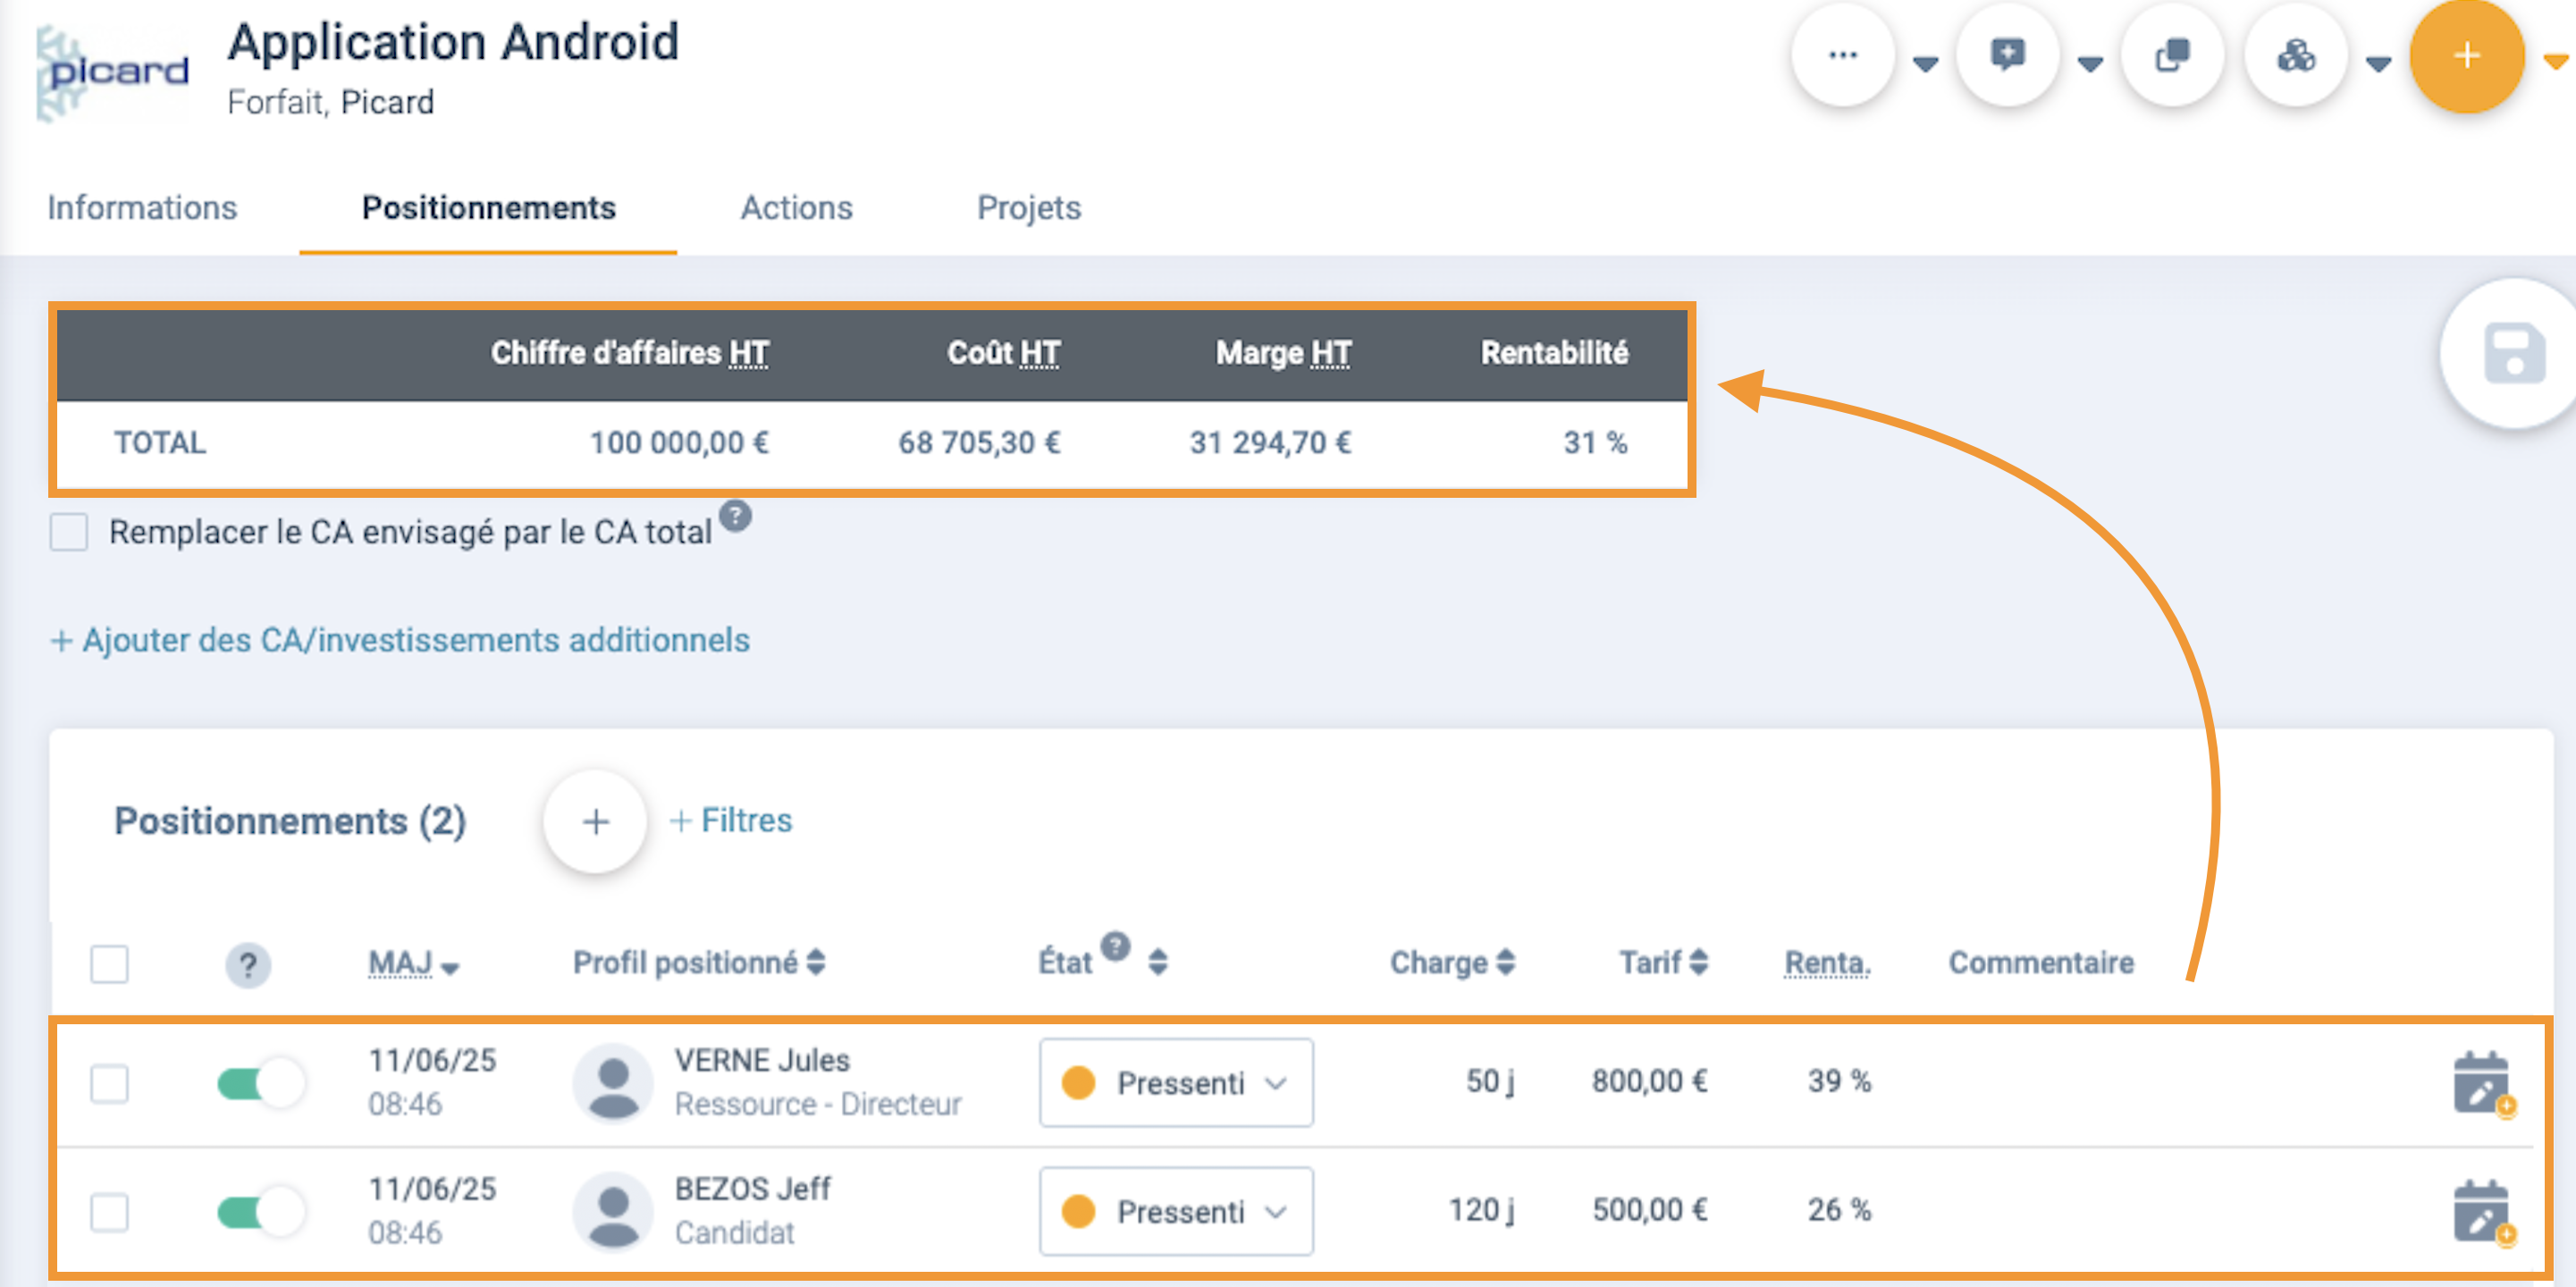Click the 120 j charge for BEZOS Jeff
The image size is (2576, 1287).
[x=1482, y=1210]
